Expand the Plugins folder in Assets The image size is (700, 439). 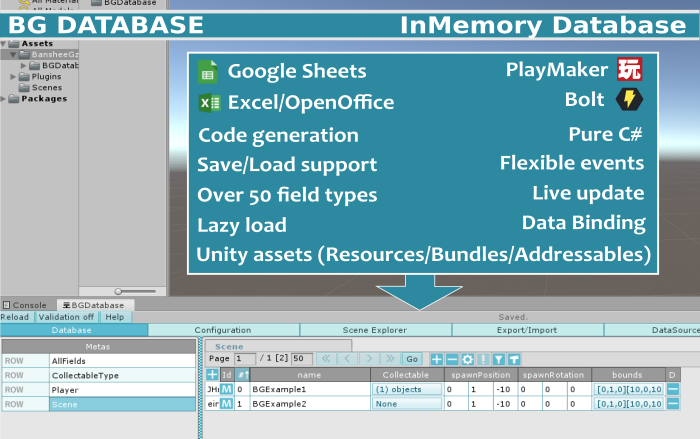pyautogui.click(x=13, y=76)
